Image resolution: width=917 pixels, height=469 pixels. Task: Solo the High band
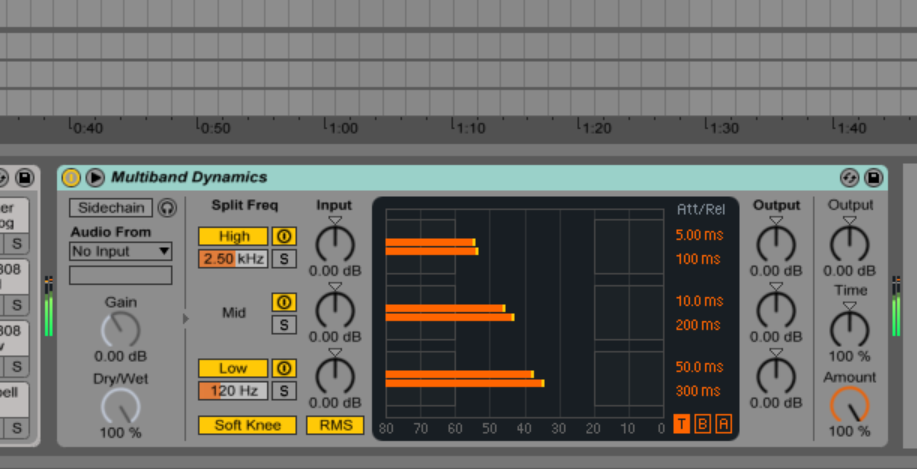(x=284, y=259)
